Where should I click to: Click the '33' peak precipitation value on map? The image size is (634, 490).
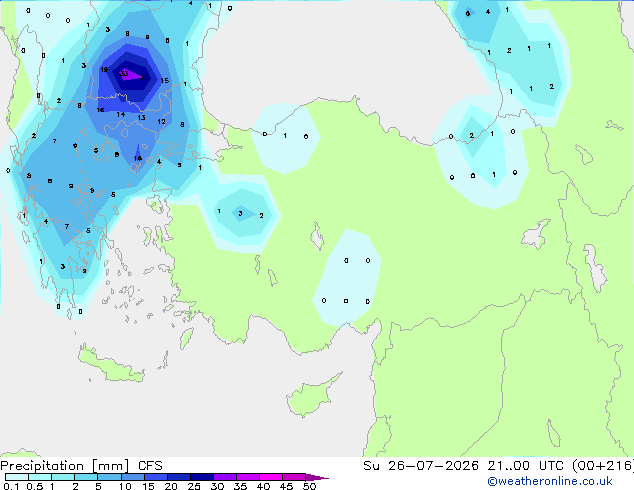click(x=124, y=74)
